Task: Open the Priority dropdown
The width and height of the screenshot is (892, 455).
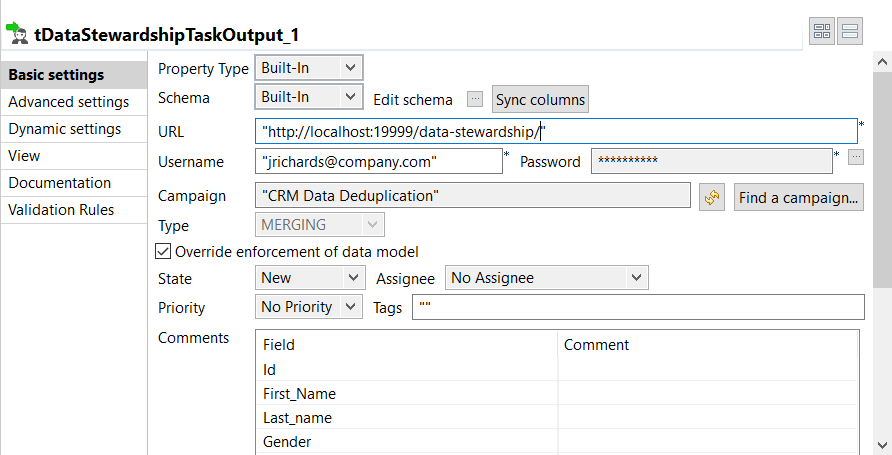Action: tap(308, 307)
